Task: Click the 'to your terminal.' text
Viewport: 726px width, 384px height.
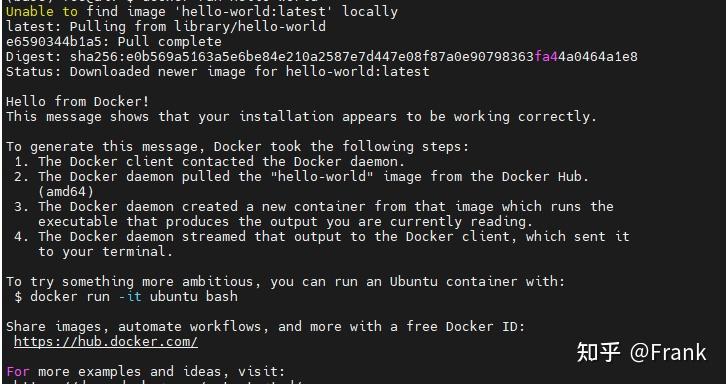Action: coord(106,252)
